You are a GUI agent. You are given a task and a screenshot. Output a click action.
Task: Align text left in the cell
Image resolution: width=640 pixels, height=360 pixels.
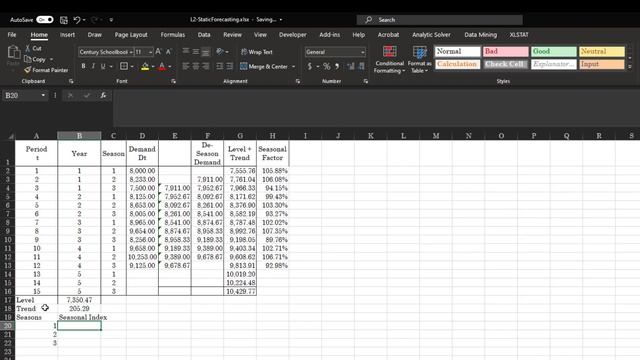[186, 66]
